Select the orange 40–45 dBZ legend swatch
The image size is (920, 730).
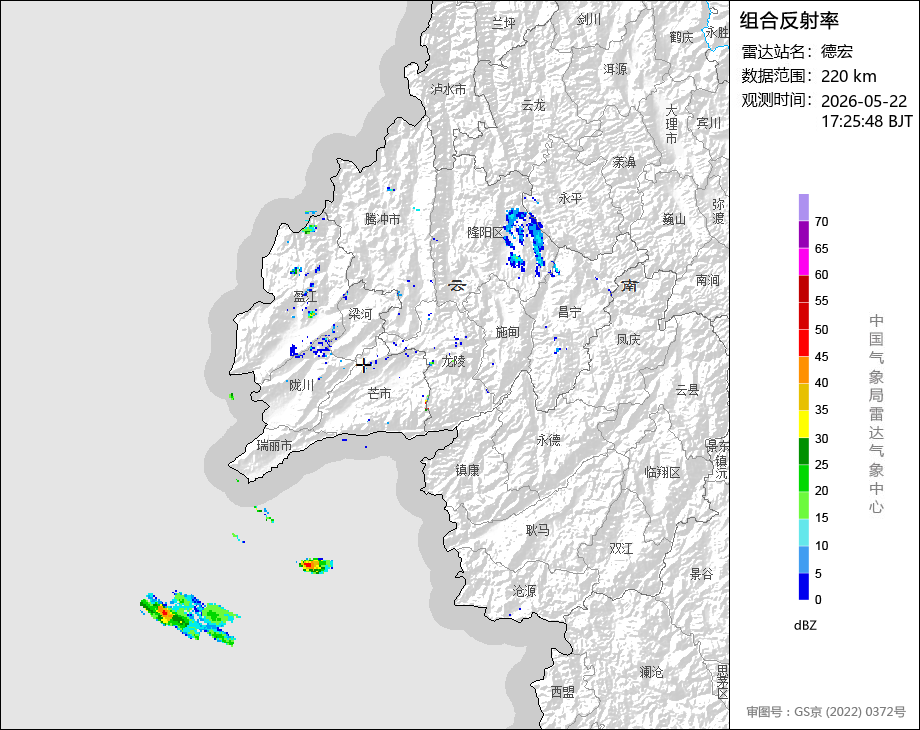804,370
